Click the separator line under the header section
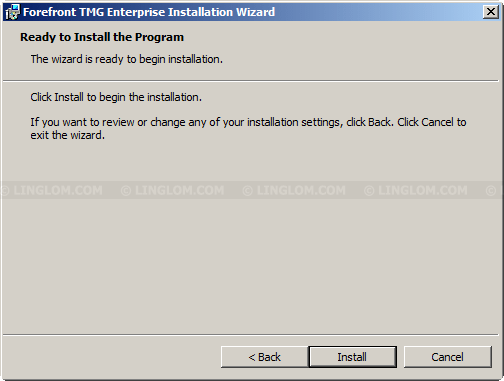Screen dimensions: 504x381 pos(251,81)
